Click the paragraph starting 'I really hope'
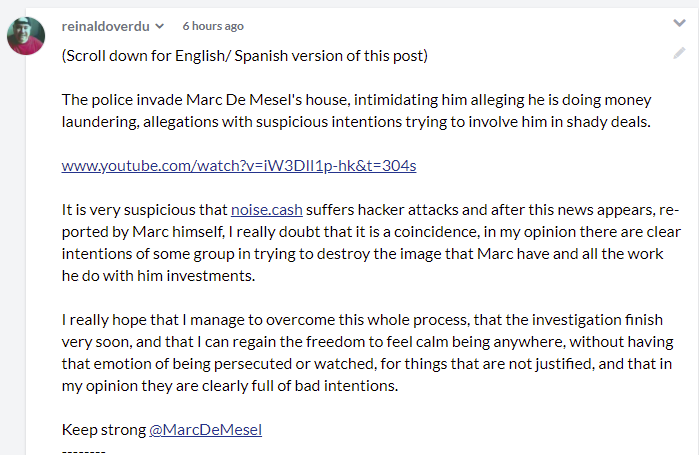Screen dimensions: 699x455 coord(368,353)
